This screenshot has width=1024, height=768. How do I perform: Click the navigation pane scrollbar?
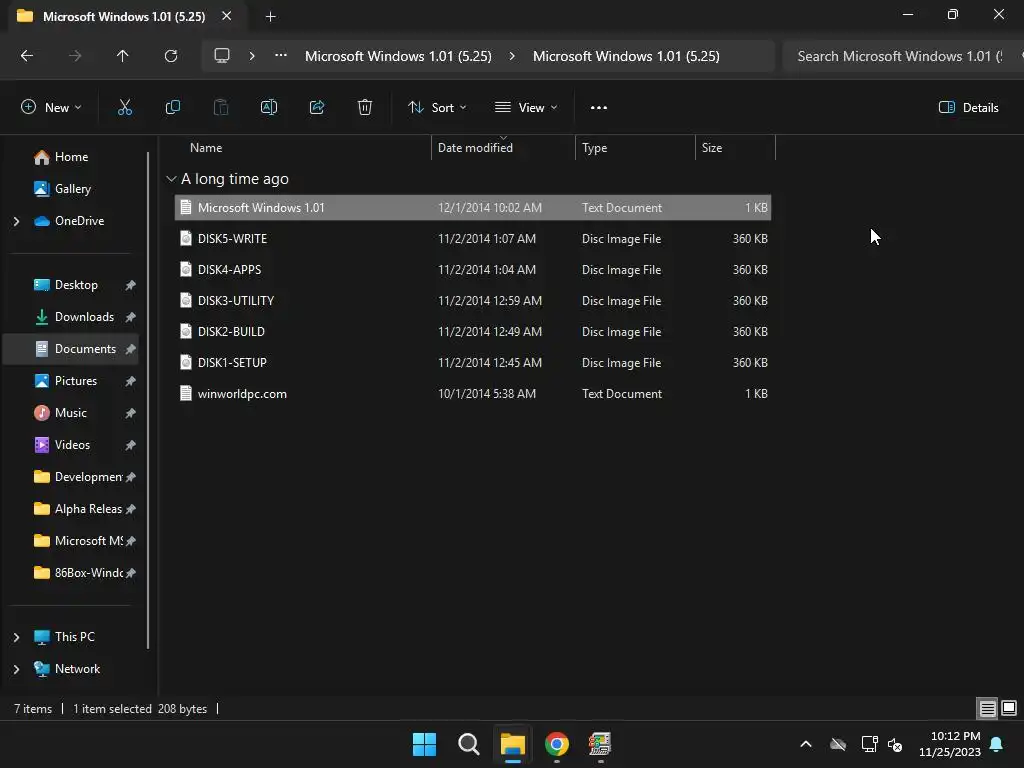click(148, 400)
